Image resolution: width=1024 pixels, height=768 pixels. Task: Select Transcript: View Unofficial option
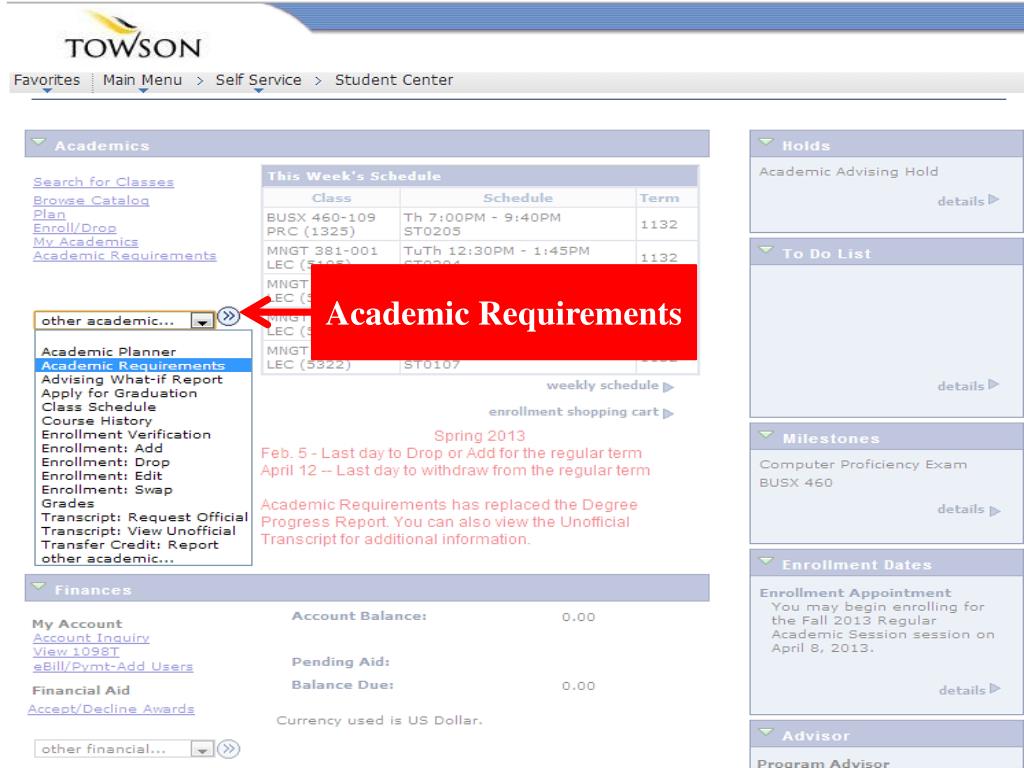(x=143, y=531)
